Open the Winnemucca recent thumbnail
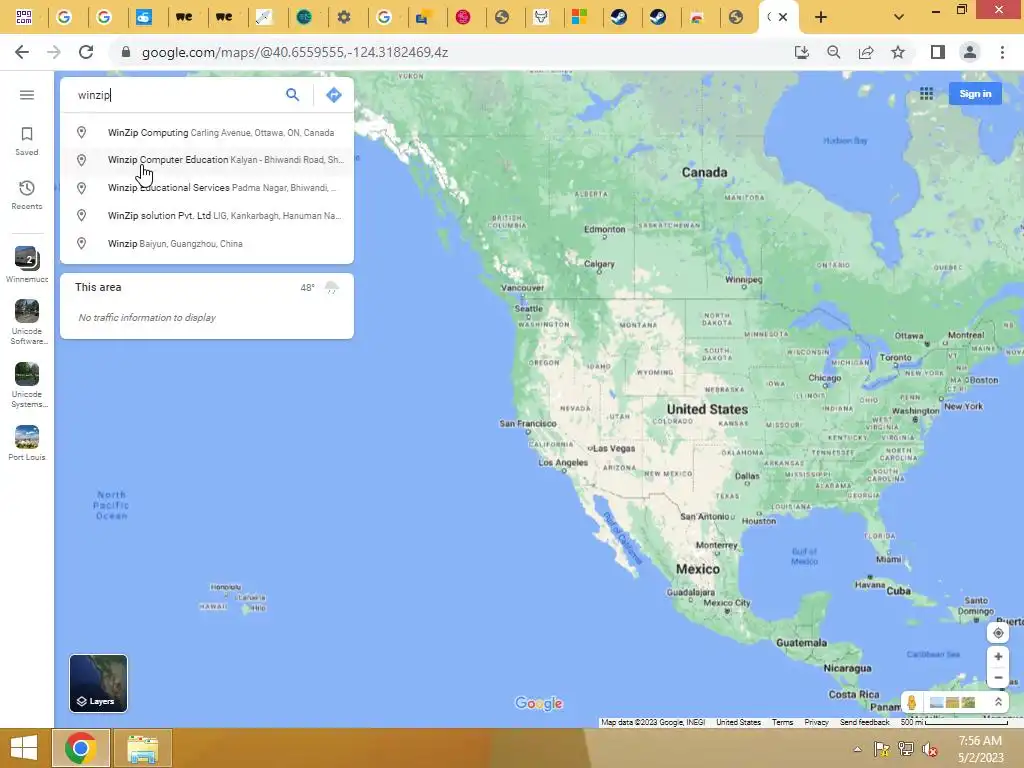Screen dimensions: 1024x768 tap(27, 264)
